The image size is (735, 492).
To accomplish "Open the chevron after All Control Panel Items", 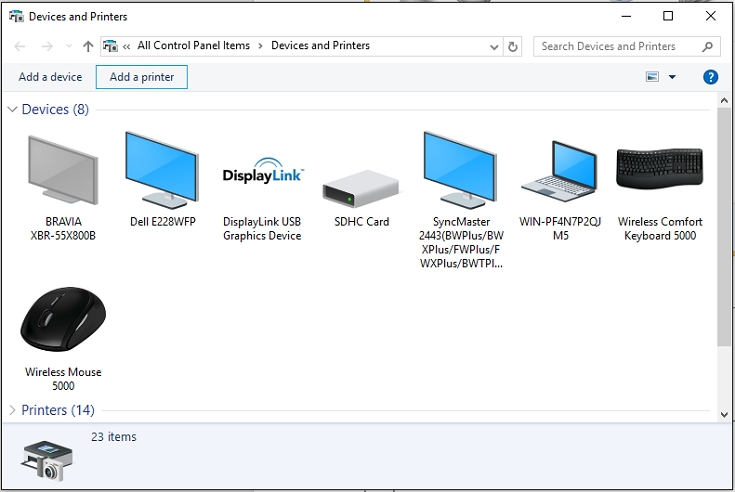I will coord(260,46).
